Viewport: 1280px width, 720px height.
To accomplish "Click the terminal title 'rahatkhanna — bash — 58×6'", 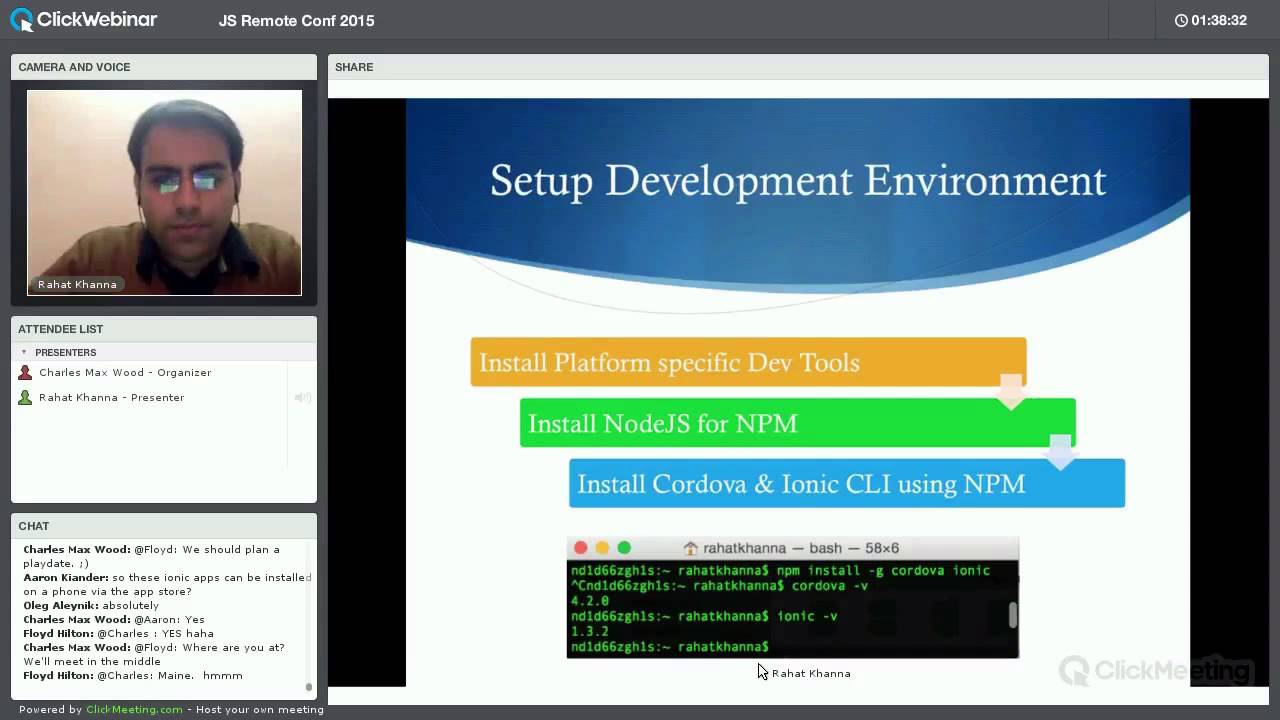I will click(x=801, y=548).
